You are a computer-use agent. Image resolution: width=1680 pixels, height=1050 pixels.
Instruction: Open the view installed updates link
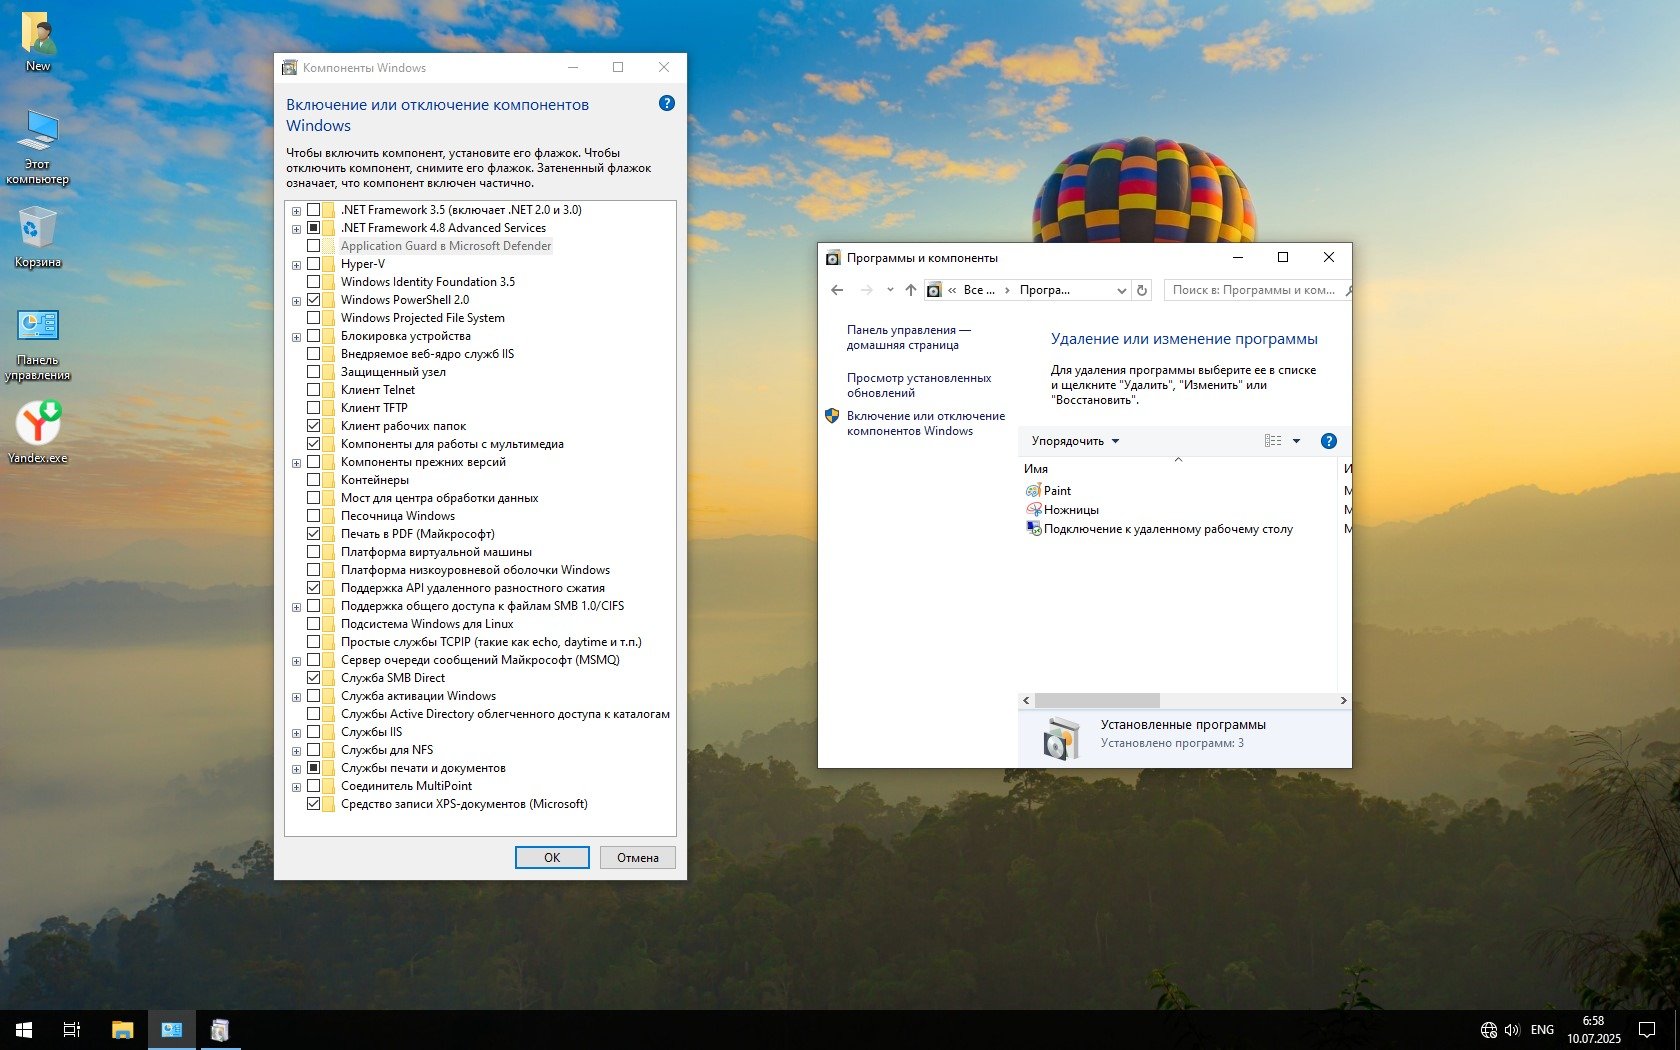tap(918, 385)
